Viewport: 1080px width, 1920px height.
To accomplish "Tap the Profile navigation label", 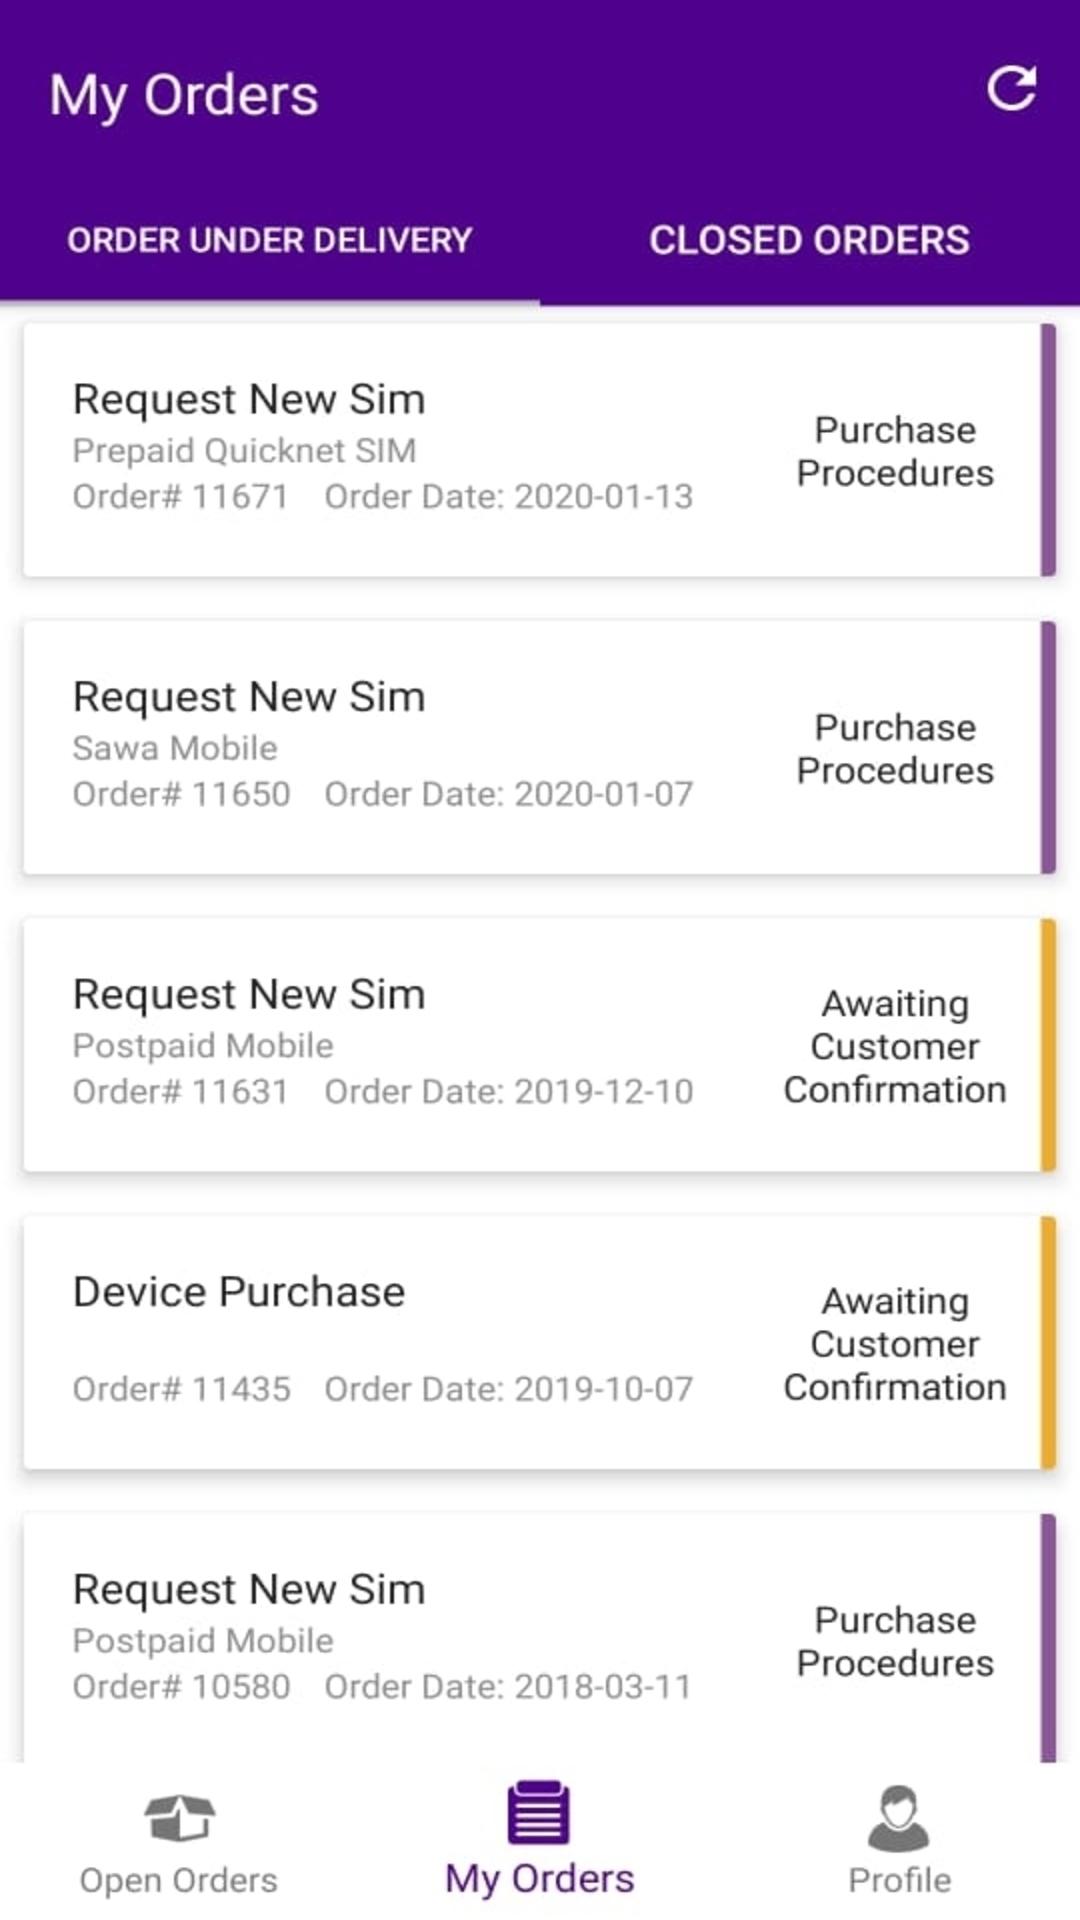I will click(x=899, y=1881).
